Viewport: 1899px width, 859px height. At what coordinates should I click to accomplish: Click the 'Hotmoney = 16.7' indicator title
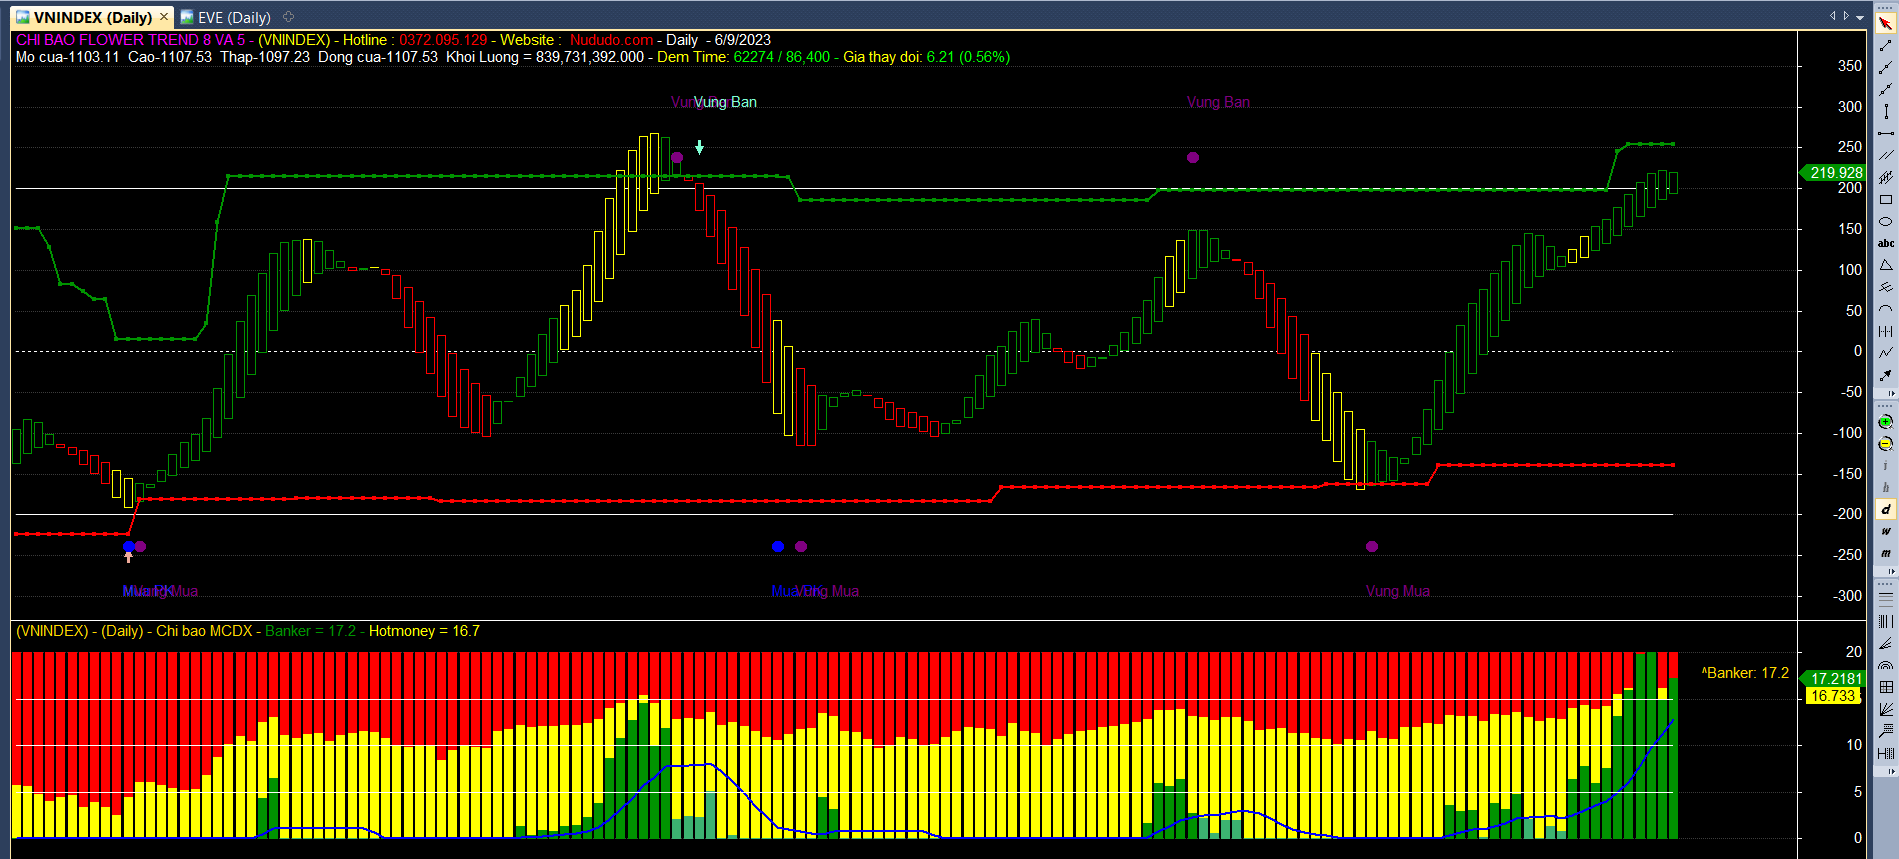point(424,631)
